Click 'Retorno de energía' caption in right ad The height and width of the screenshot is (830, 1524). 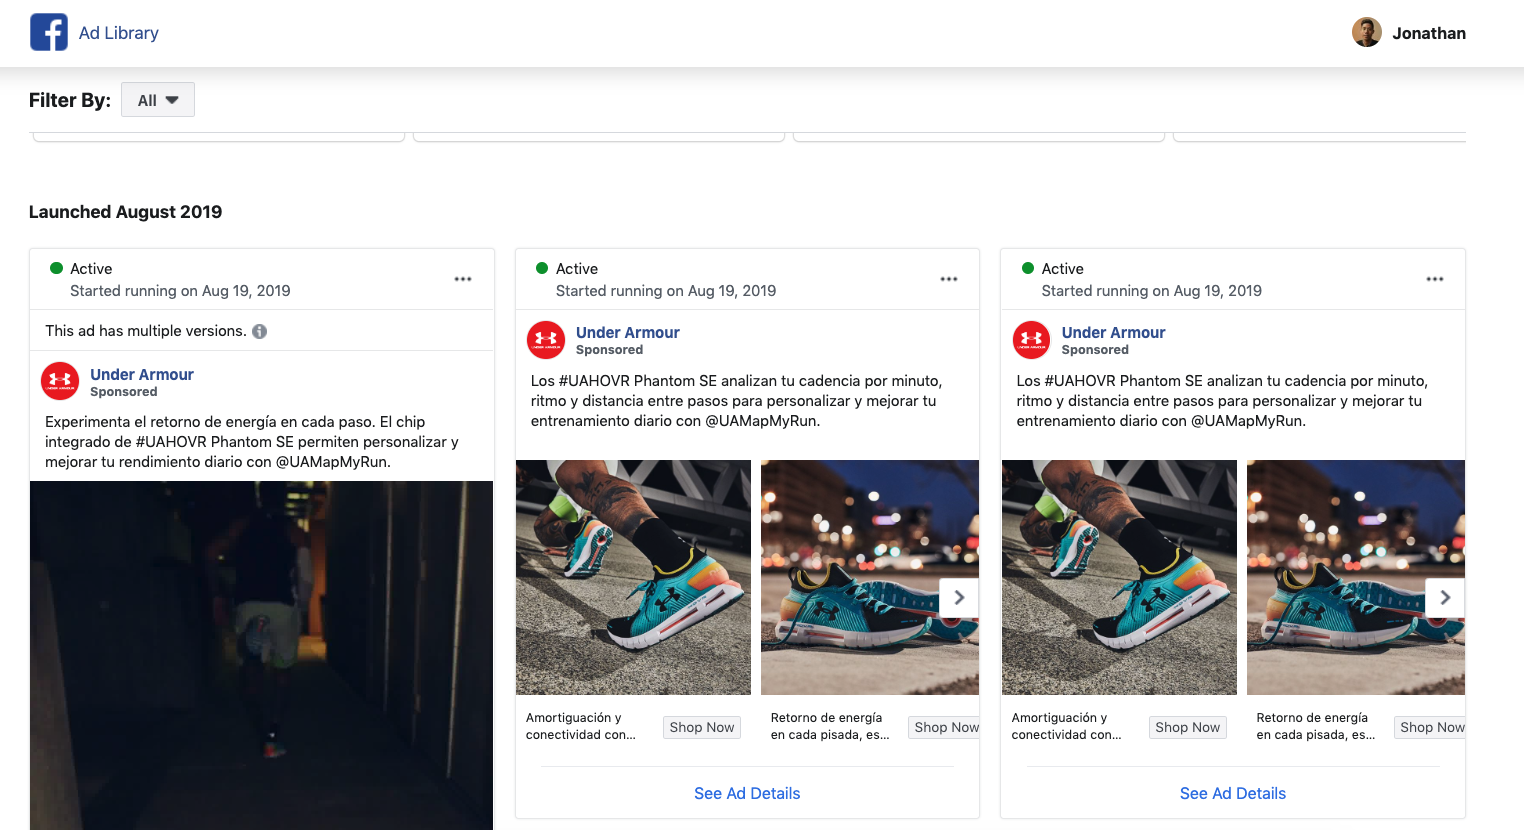coord(1316,726)
